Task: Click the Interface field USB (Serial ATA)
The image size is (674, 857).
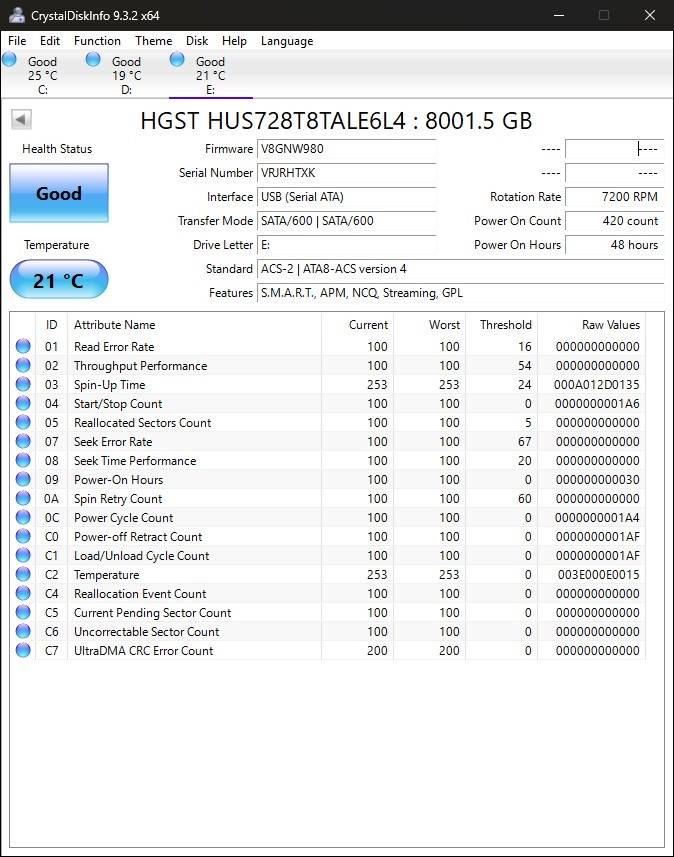Action: click(x=347, y=197)
